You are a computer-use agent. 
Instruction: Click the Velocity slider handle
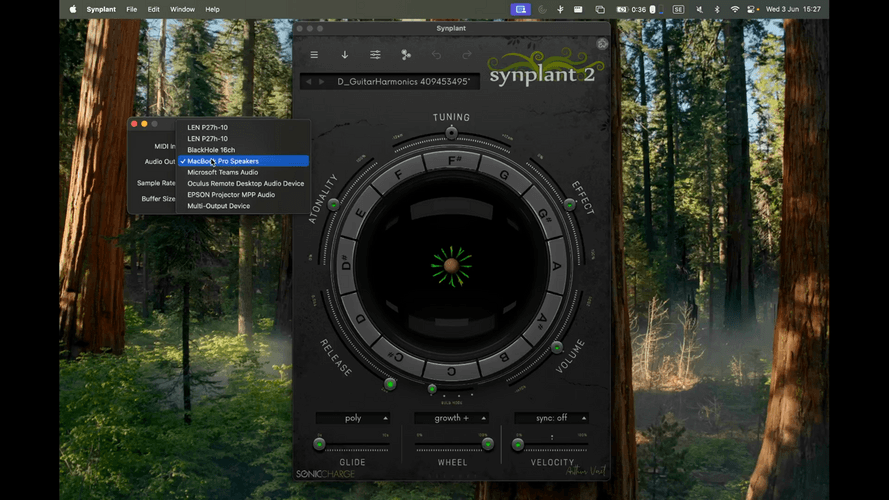518,444
